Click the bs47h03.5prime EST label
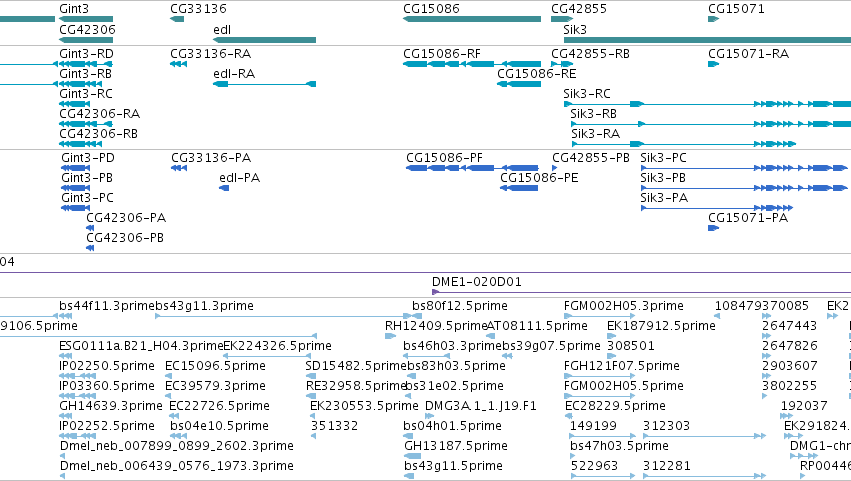Image resolution: width=851 pixels, height=481 pixels. [x=619, y=447]
